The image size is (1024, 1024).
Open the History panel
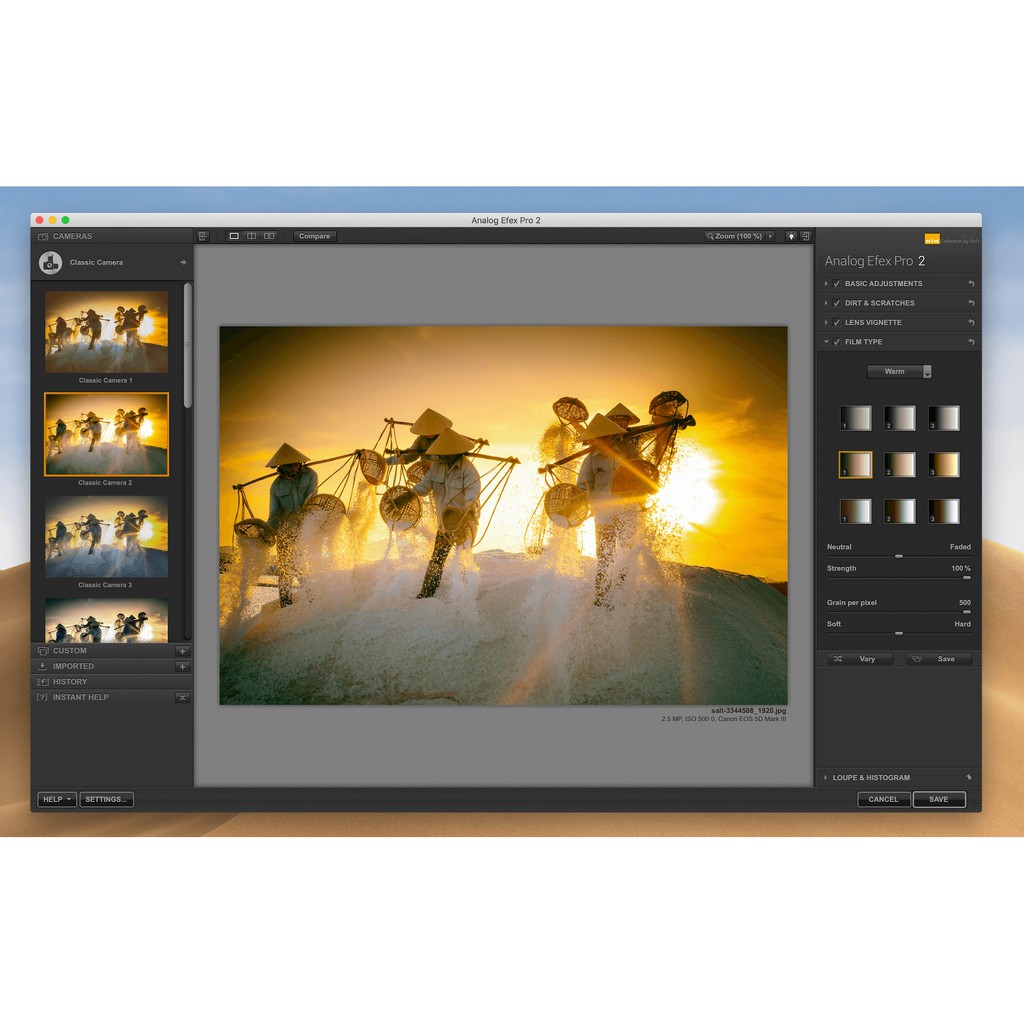click(x=70, y=682)
